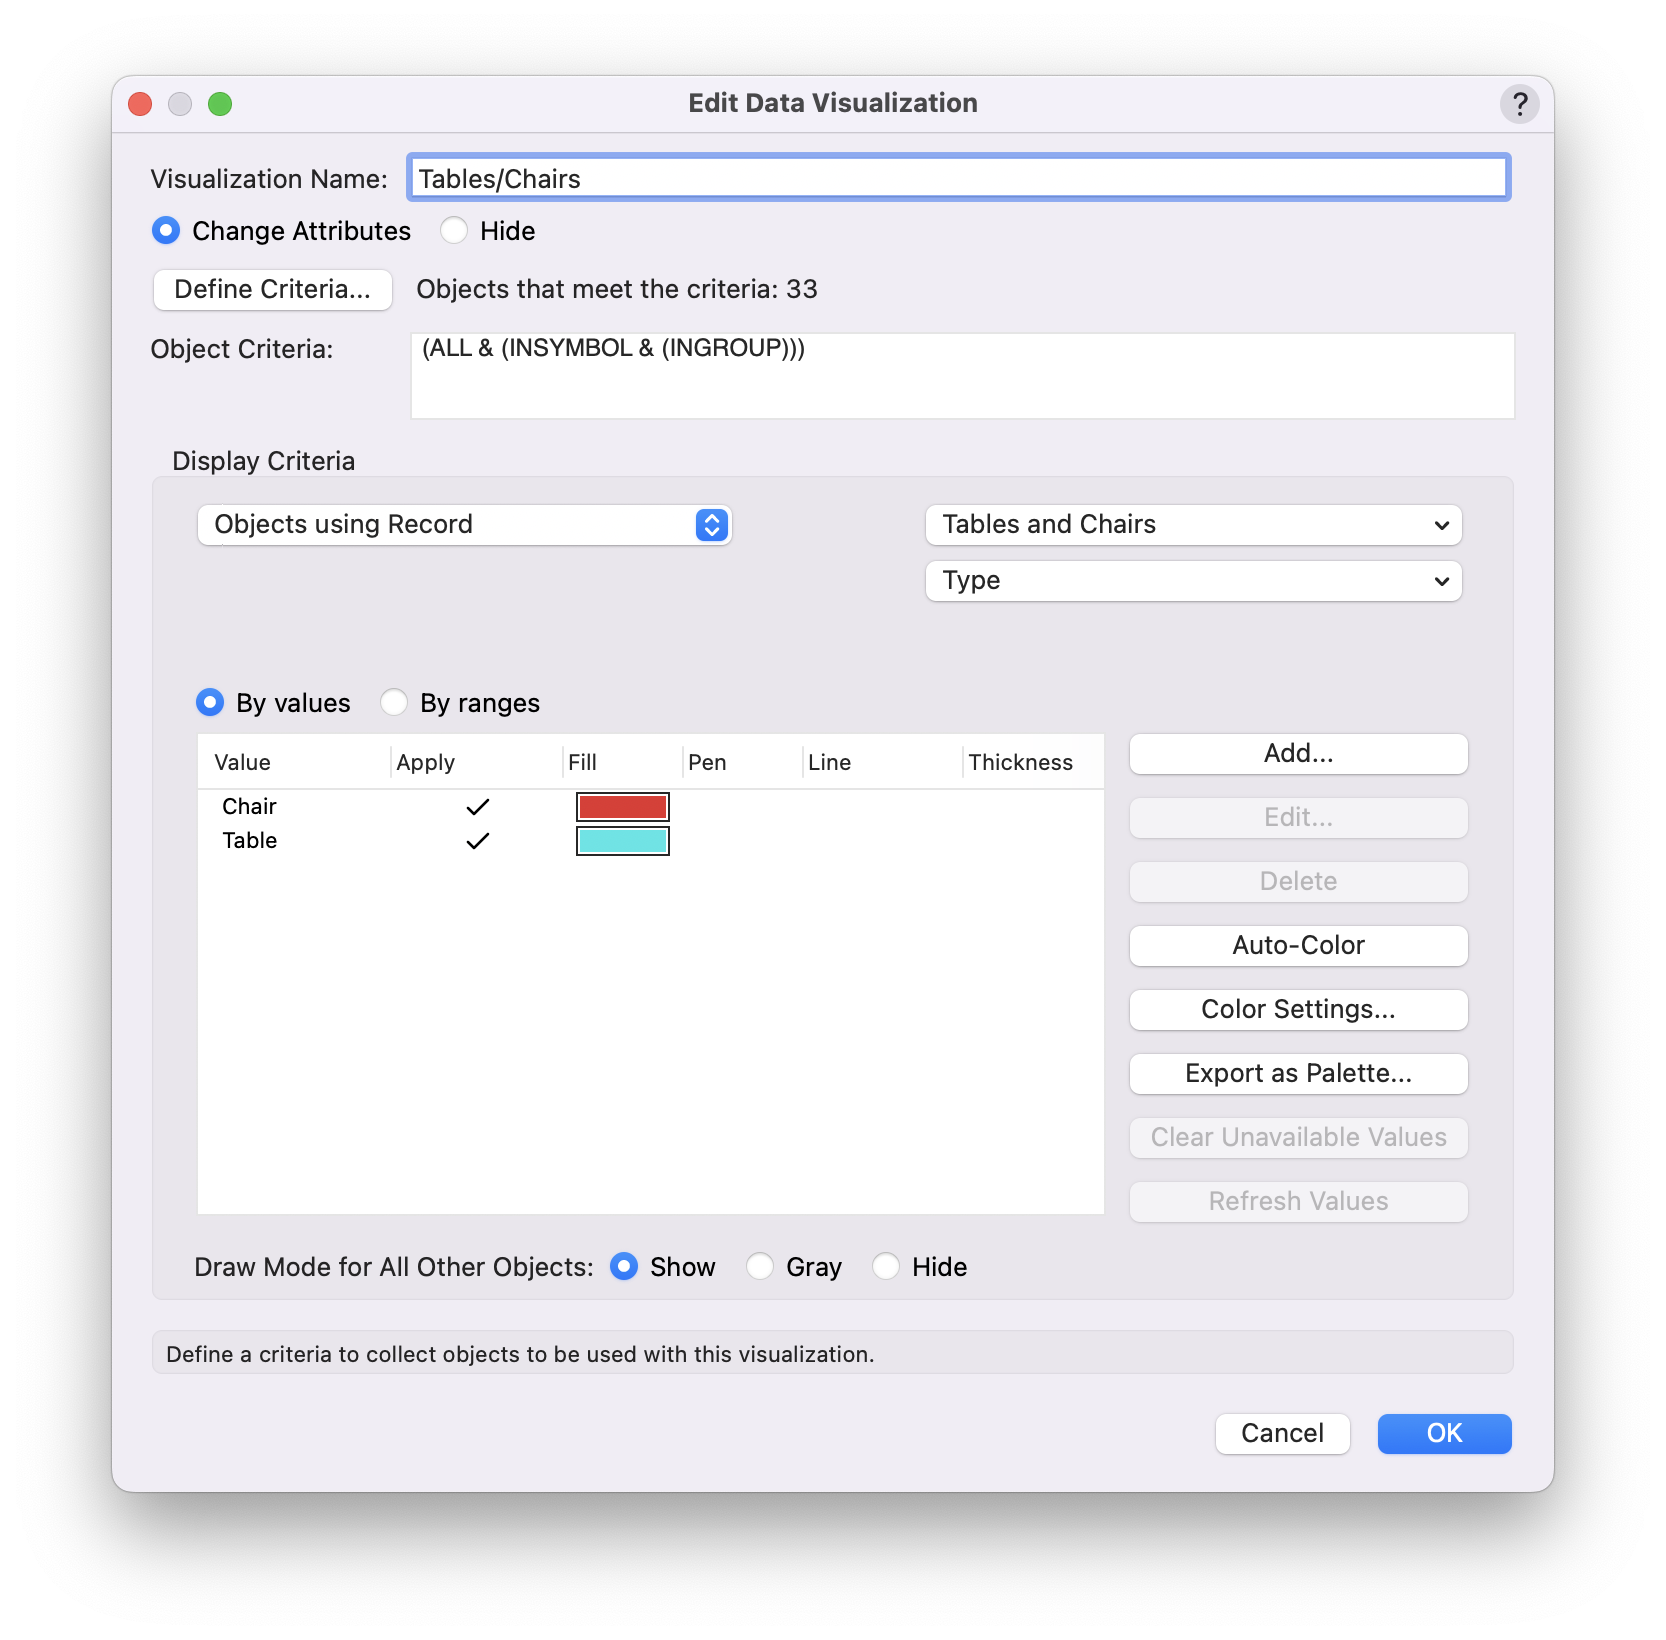Switch to By ranges mode
The image size is (1666, 1640).
point(394,702)
